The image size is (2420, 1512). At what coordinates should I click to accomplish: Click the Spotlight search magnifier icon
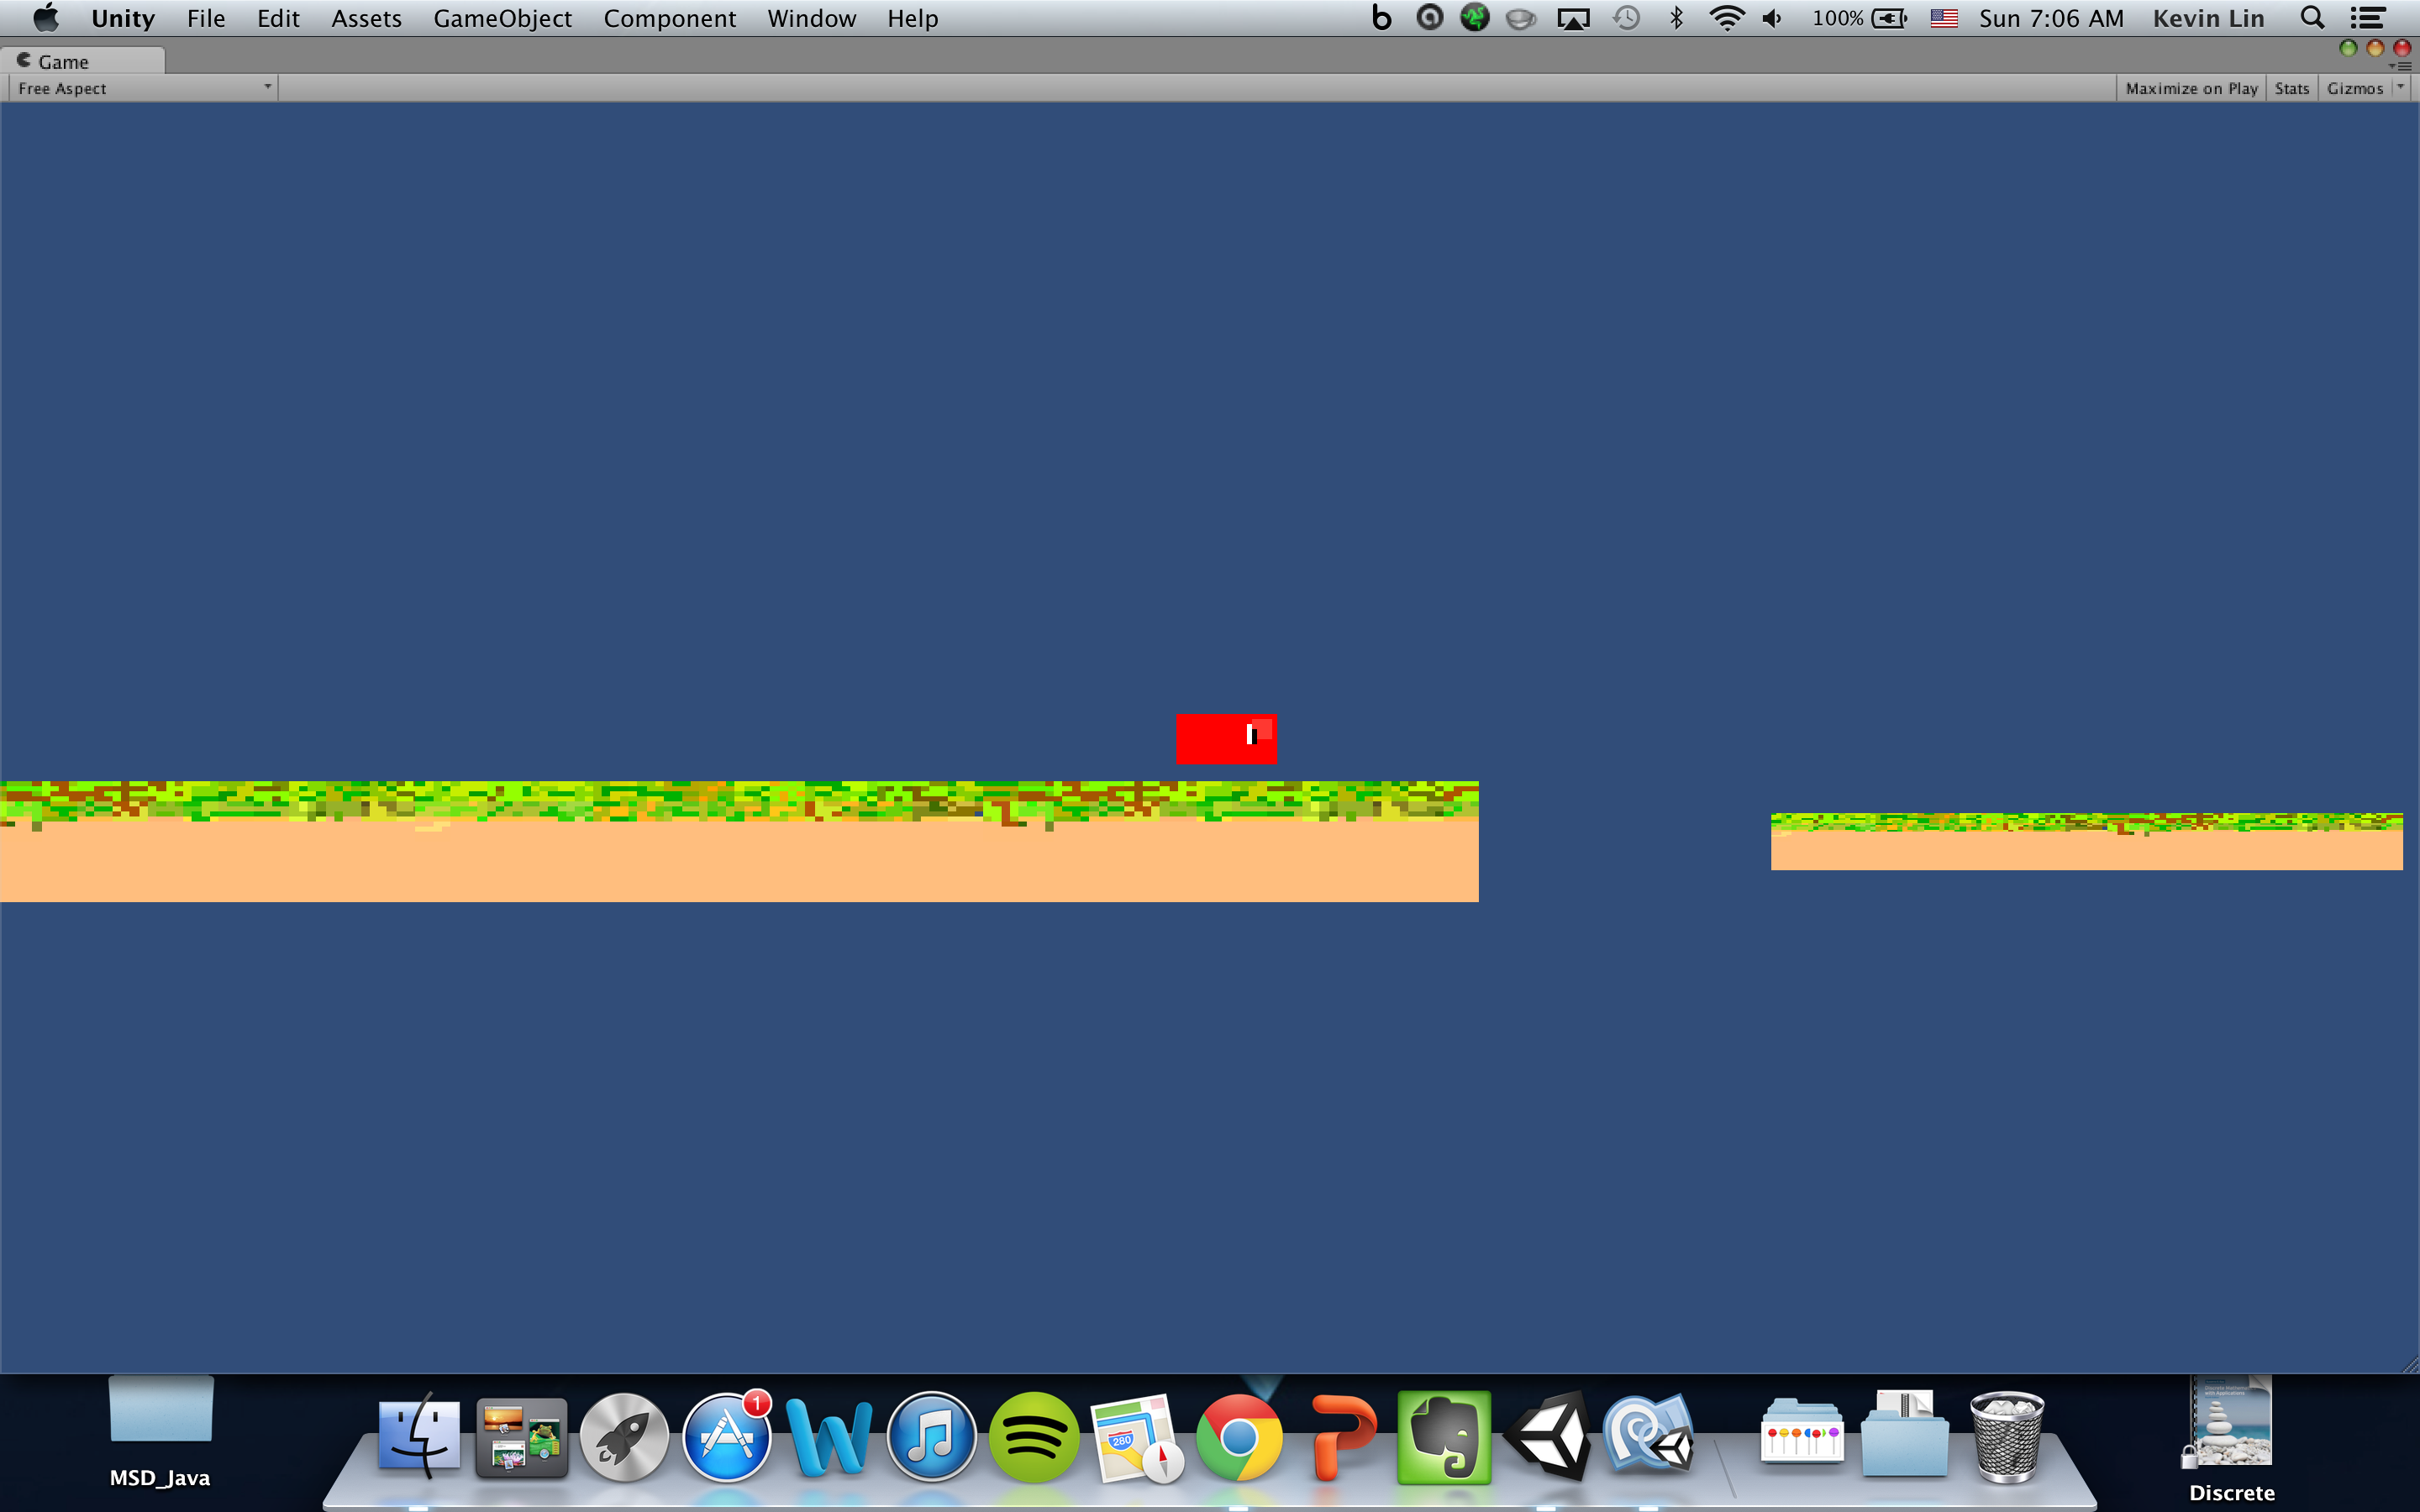(x=2311, y=18)
